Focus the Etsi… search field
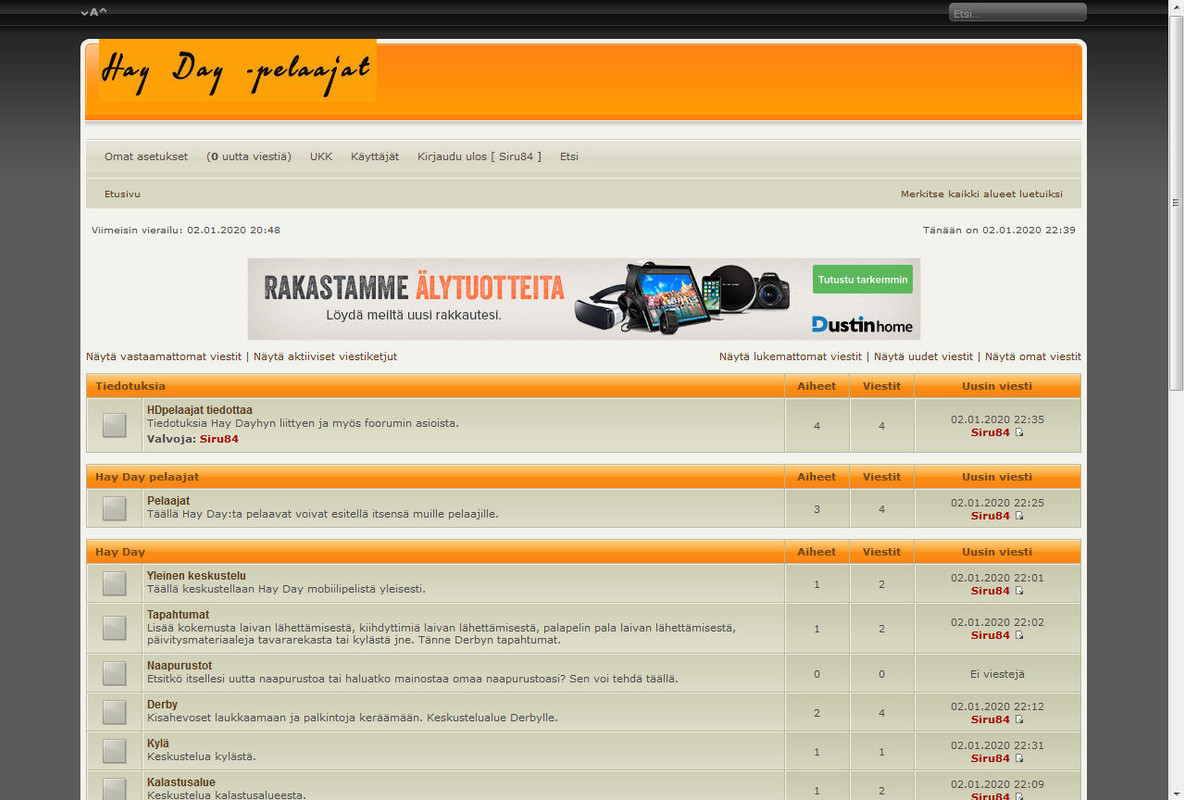Viewport: 1184px width, 800px height. pos(1017,13)
